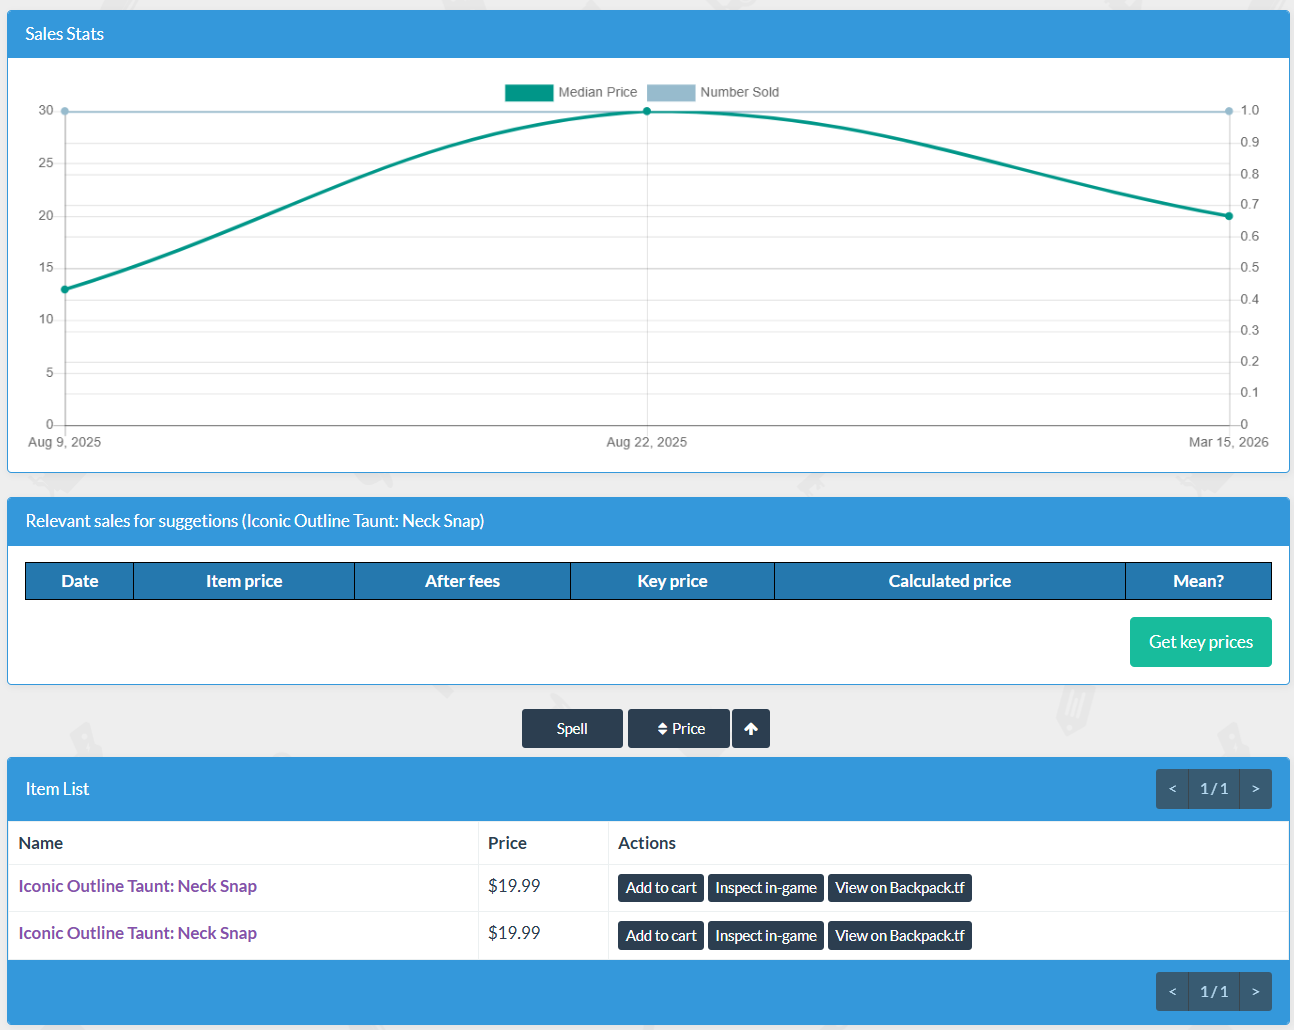The height and width of the screenshot is (1030, 1294).
Task: Toggle Number Sold legend swatch
Action: pos(671,92)
